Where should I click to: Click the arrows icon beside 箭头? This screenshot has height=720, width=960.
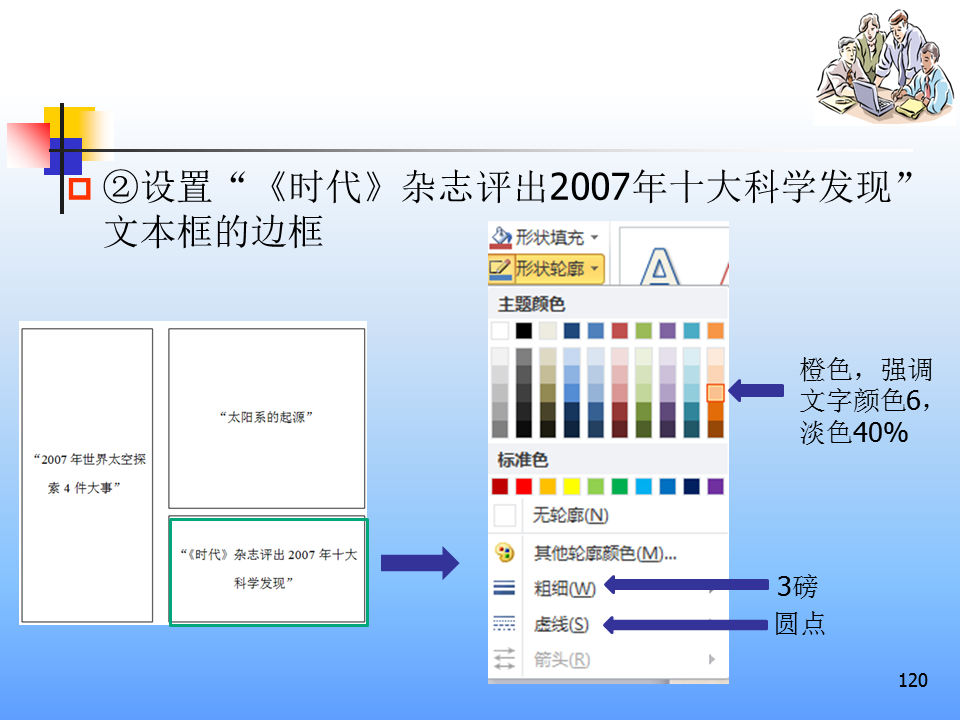(504, 659)
